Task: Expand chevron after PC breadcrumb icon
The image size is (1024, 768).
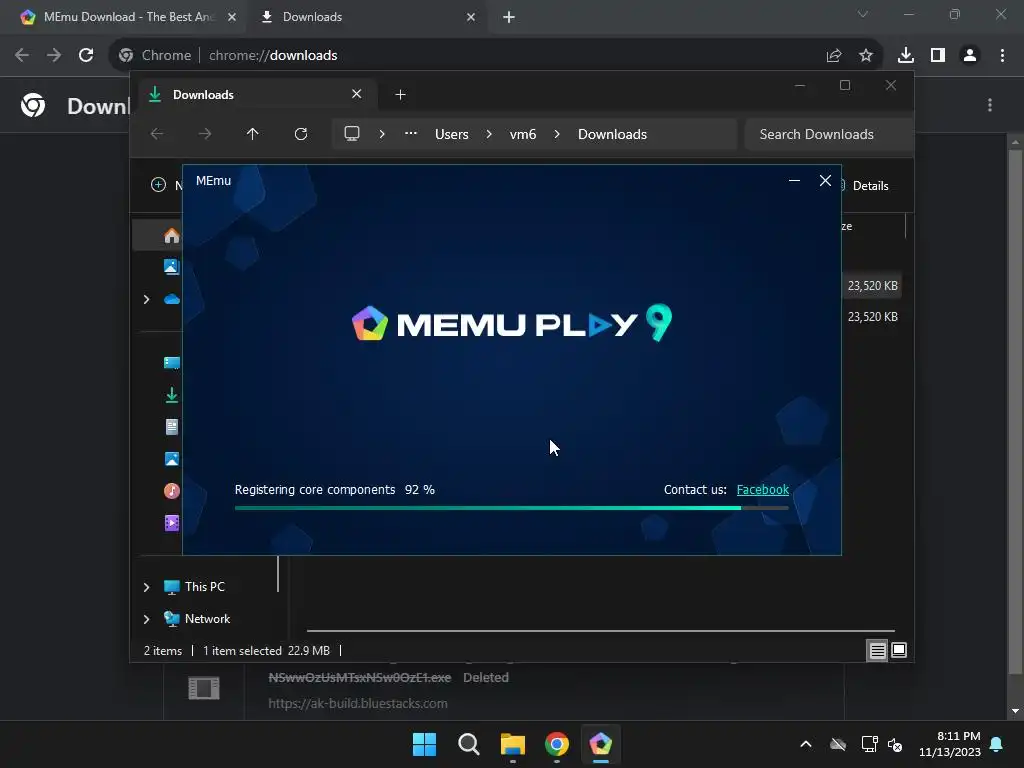Action: [x=382, y=134]
